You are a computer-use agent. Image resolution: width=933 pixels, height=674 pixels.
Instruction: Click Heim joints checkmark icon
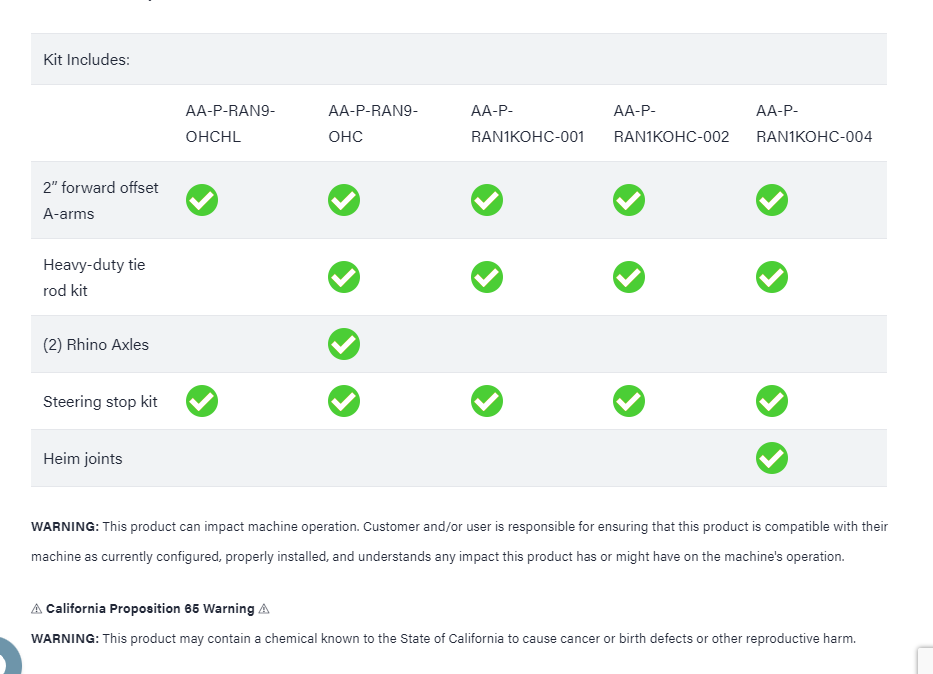(772, 458)
